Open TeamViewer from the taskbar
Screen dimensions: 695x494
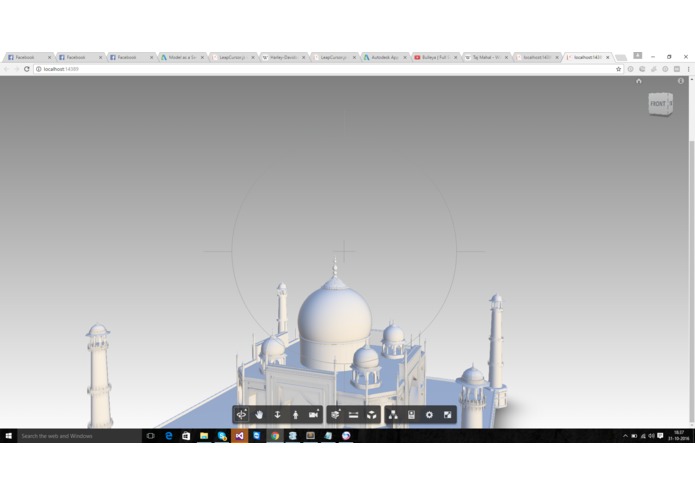(x=257, y=436)
